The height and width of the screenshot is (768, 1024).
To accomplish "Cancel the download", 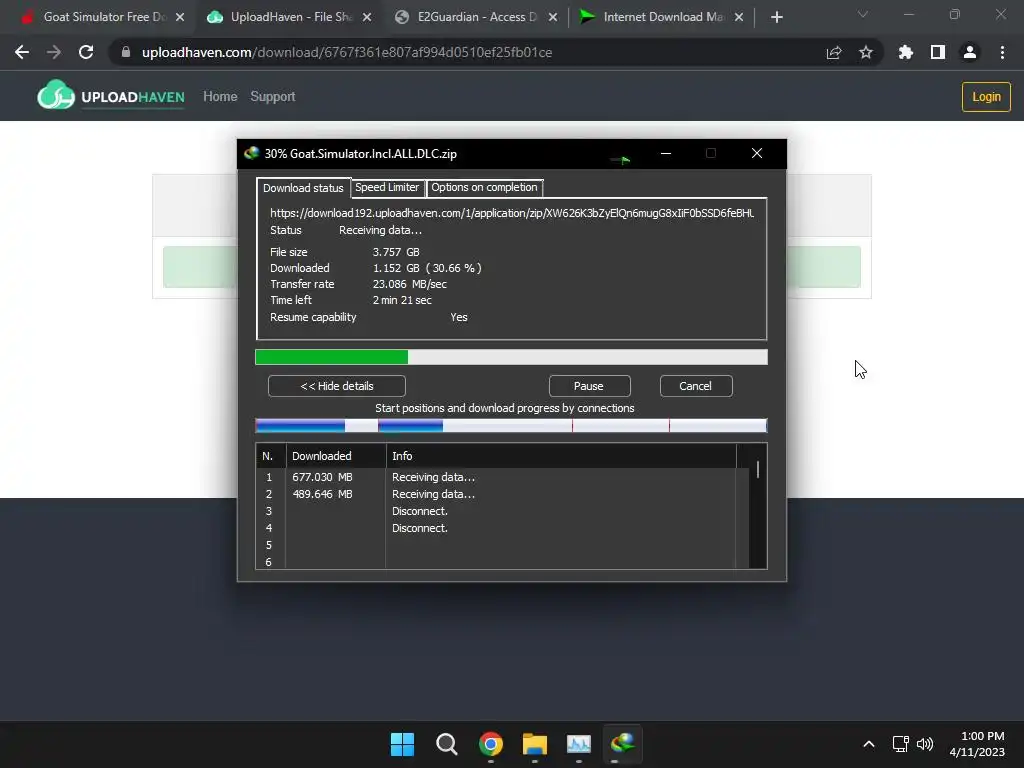I will [x=696, y=386].
